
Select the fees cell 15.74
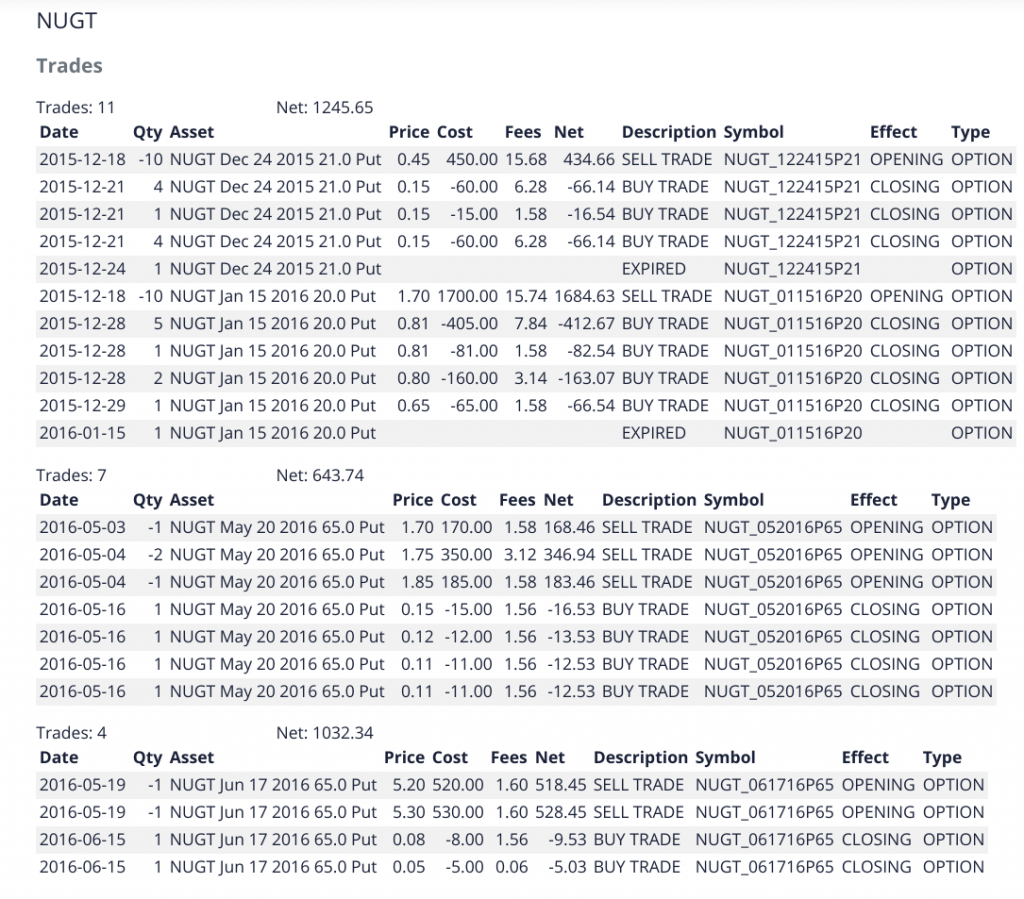coord(526,296)
